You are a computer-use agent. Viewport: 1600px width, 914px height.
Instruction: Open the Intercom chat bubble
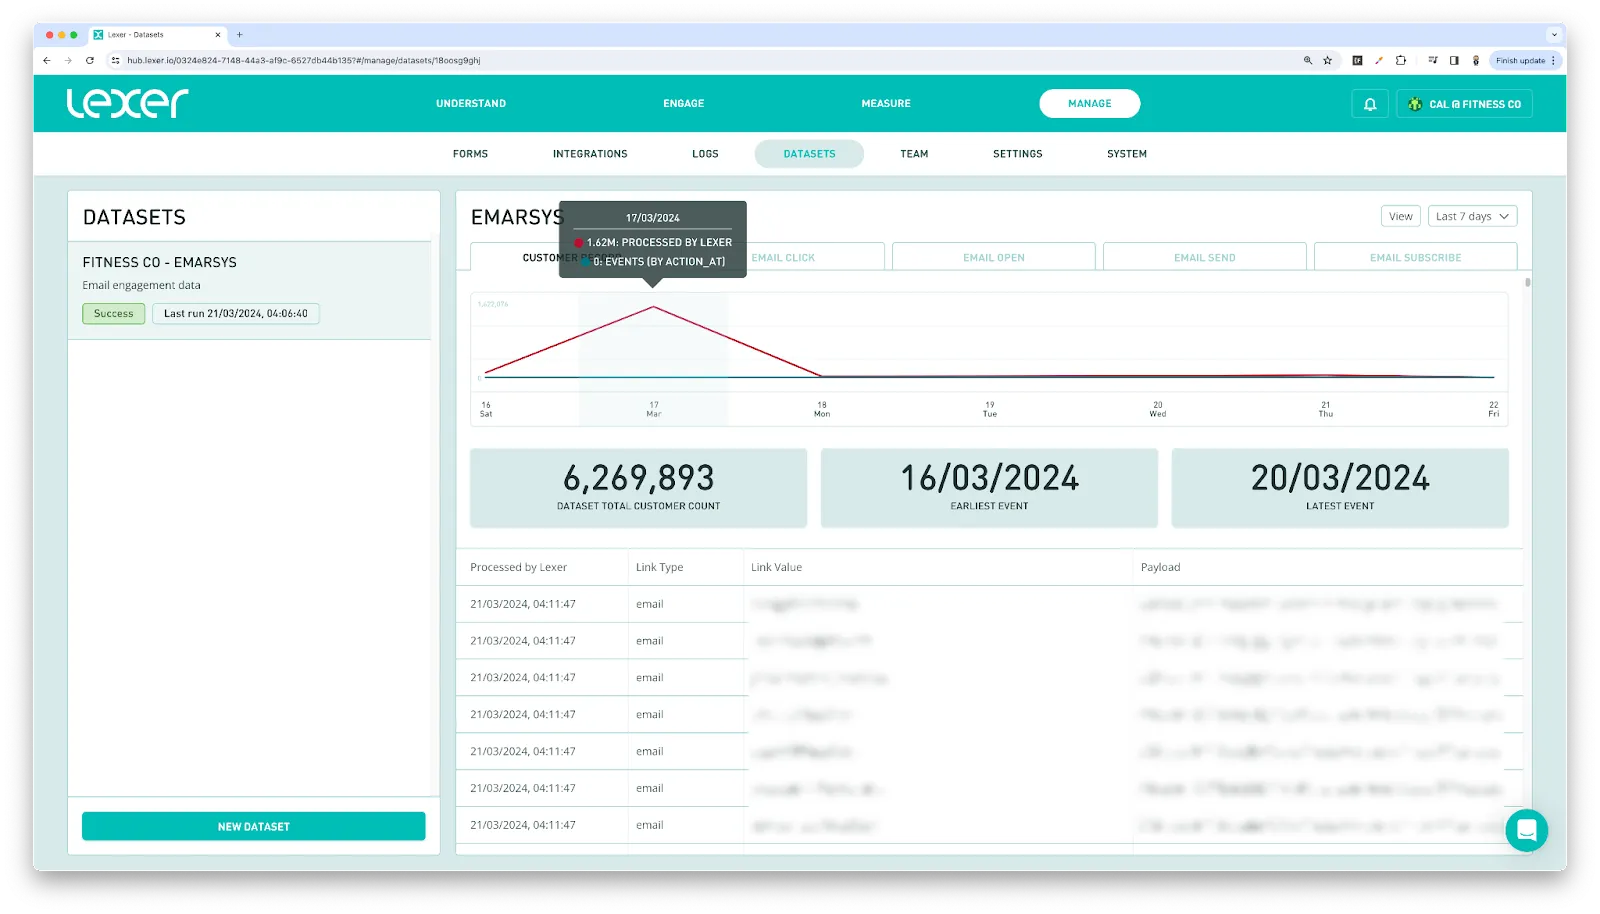click(x=1526, y=830)
